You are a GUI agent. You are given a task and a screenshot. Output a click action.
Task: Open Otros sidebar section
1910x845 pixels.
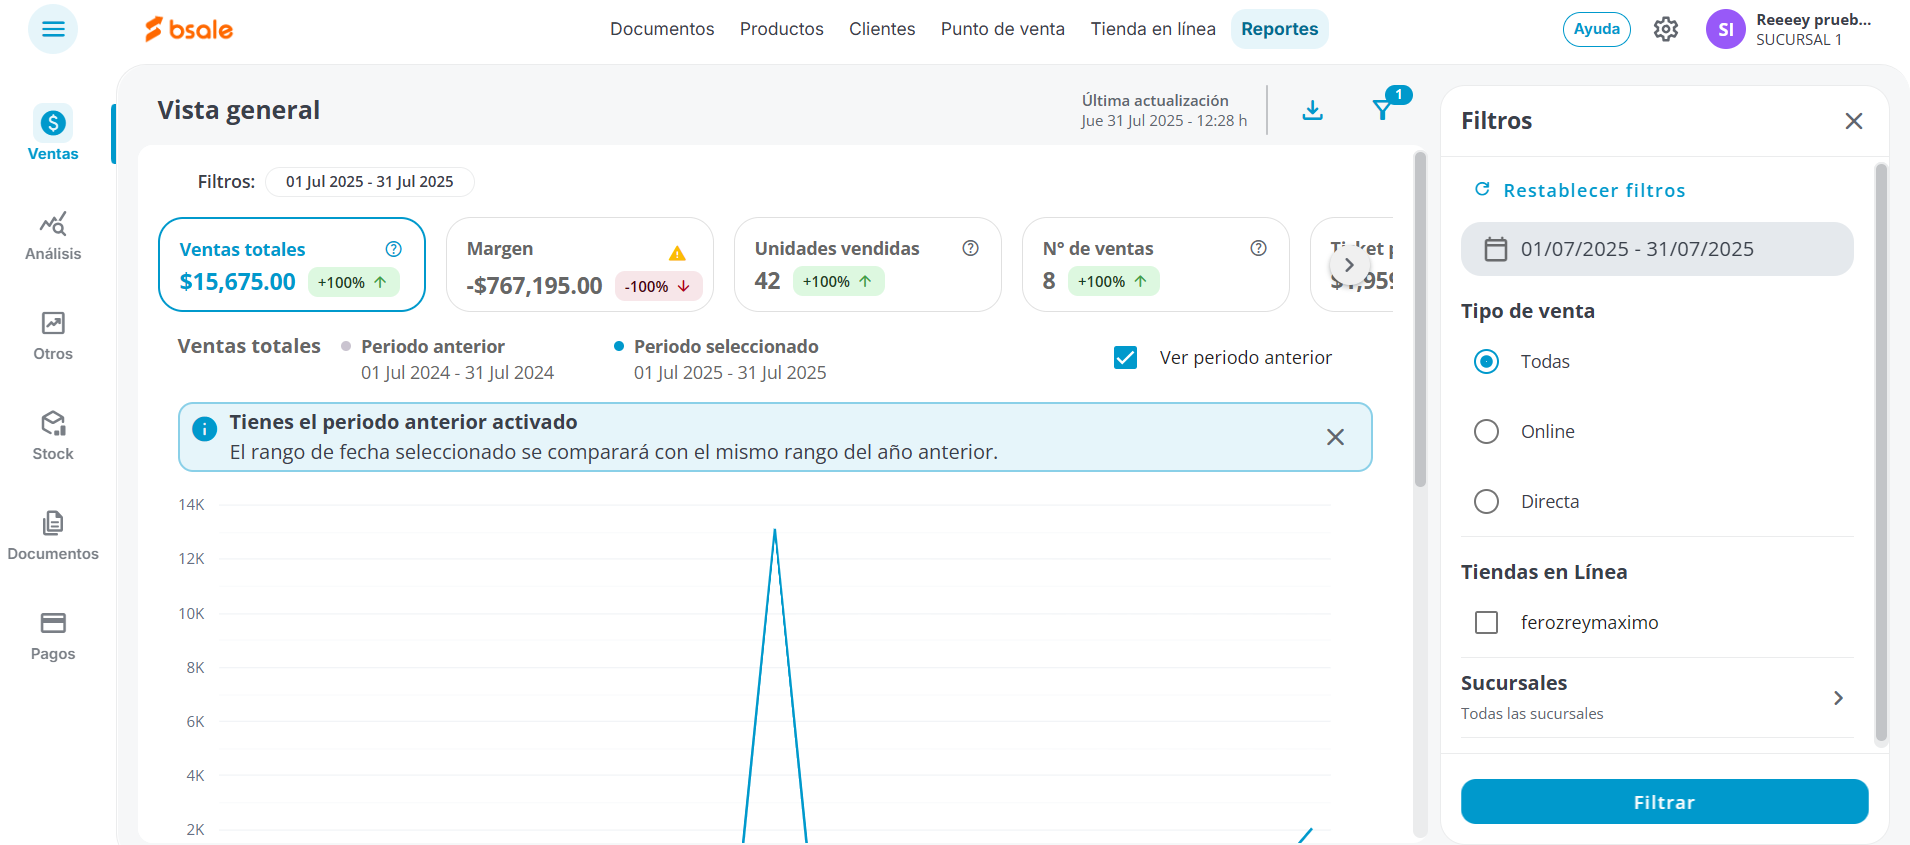point(53,336)
